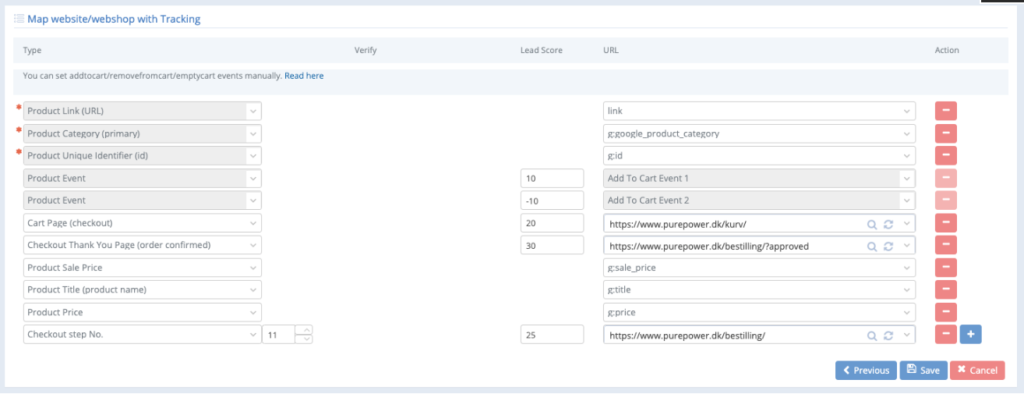This screenshot has width=1024, height=394.
Task: Click refresh icon in the kurv URL field
Action: click(x=888, y=224)
